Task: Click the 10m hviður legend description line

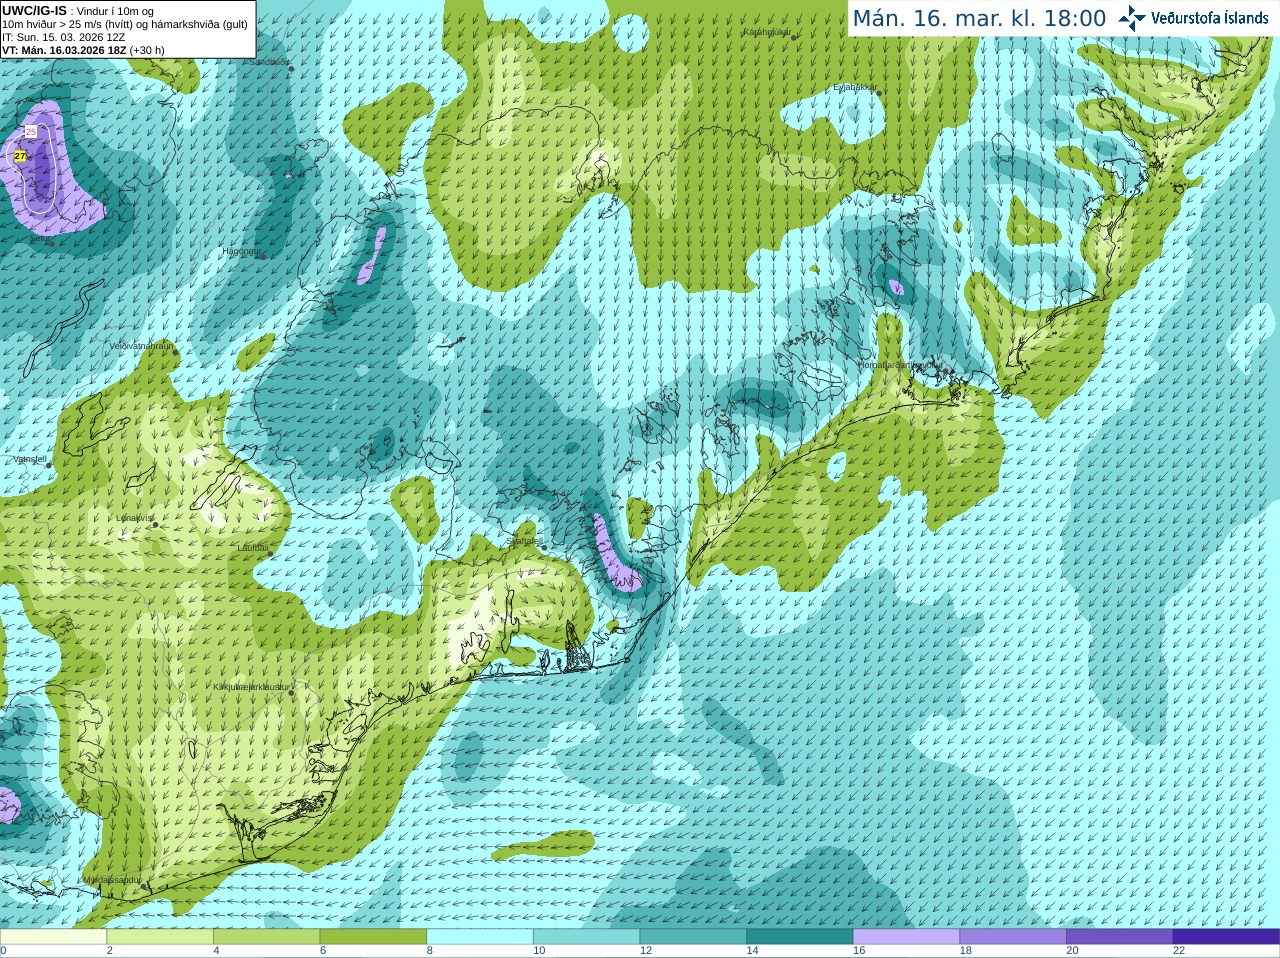Action: click(125, 24)
